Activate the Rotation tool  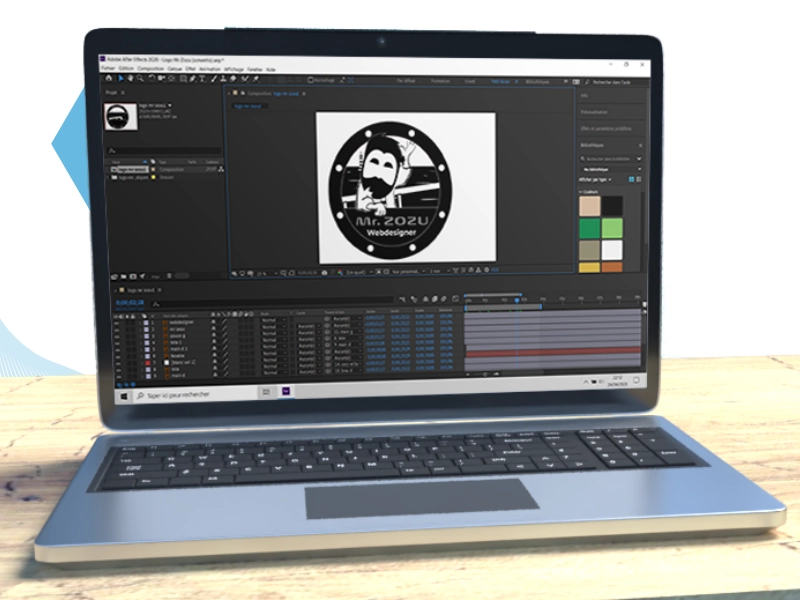pyautogui.click(x=151, y=78)
